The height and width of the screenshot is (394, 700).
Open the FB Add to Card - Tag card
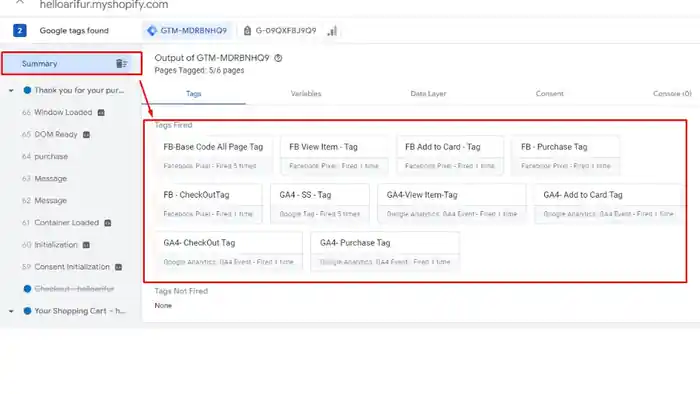point(450,156)
